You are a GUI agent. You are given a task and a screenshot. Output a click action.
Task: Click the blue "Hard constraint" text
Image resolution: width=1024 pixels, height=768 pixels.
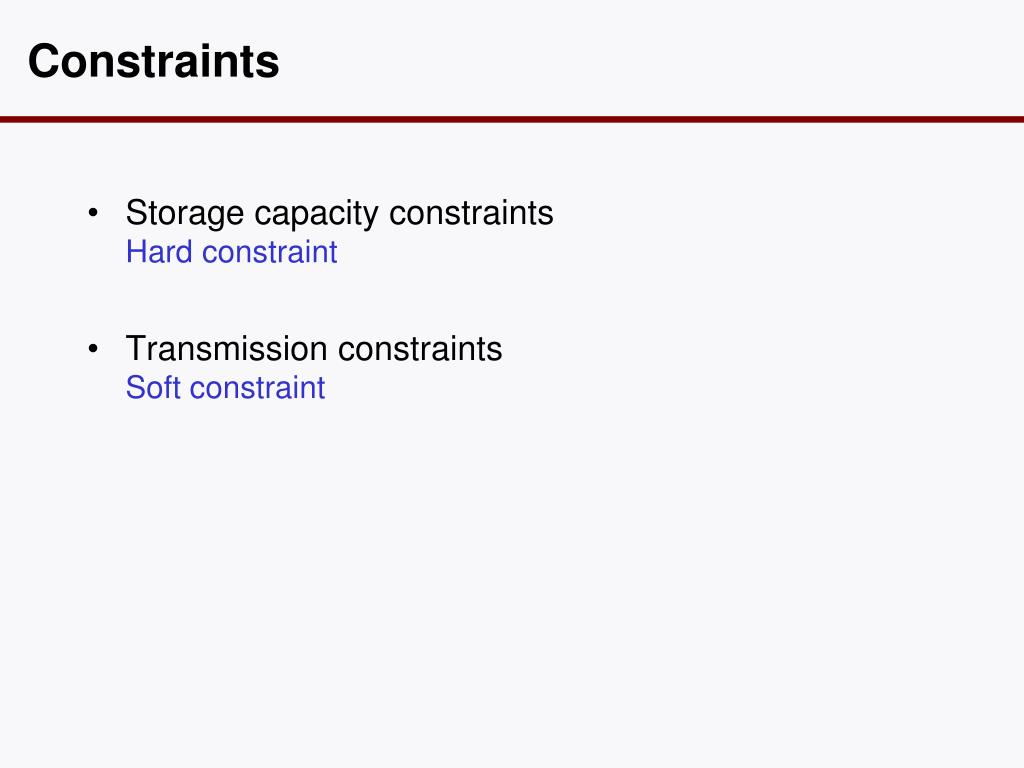click(232, 252)
